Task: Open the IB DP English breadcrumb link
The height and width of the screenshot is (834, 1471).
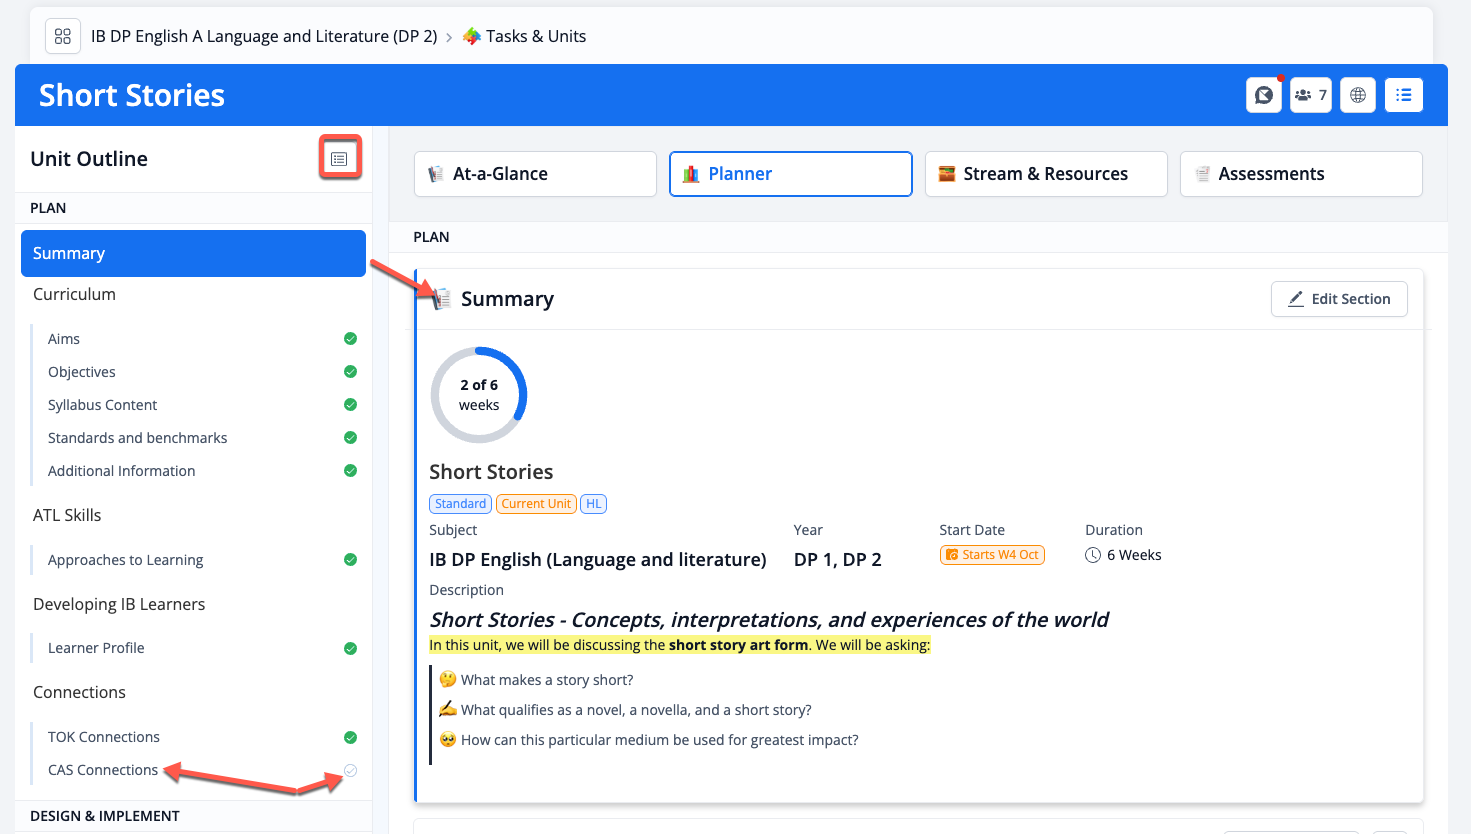Action: click(264, 36)
